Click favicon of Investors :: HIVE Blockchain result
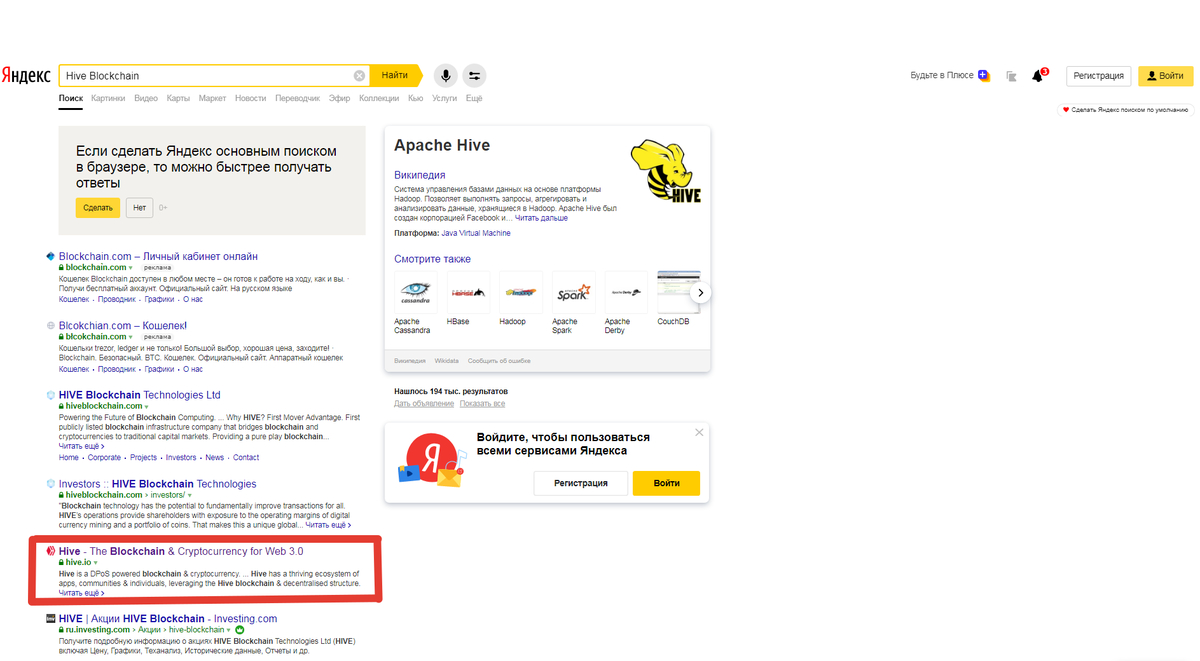This screenshot has height=661, width=1200. pos(51,484)
